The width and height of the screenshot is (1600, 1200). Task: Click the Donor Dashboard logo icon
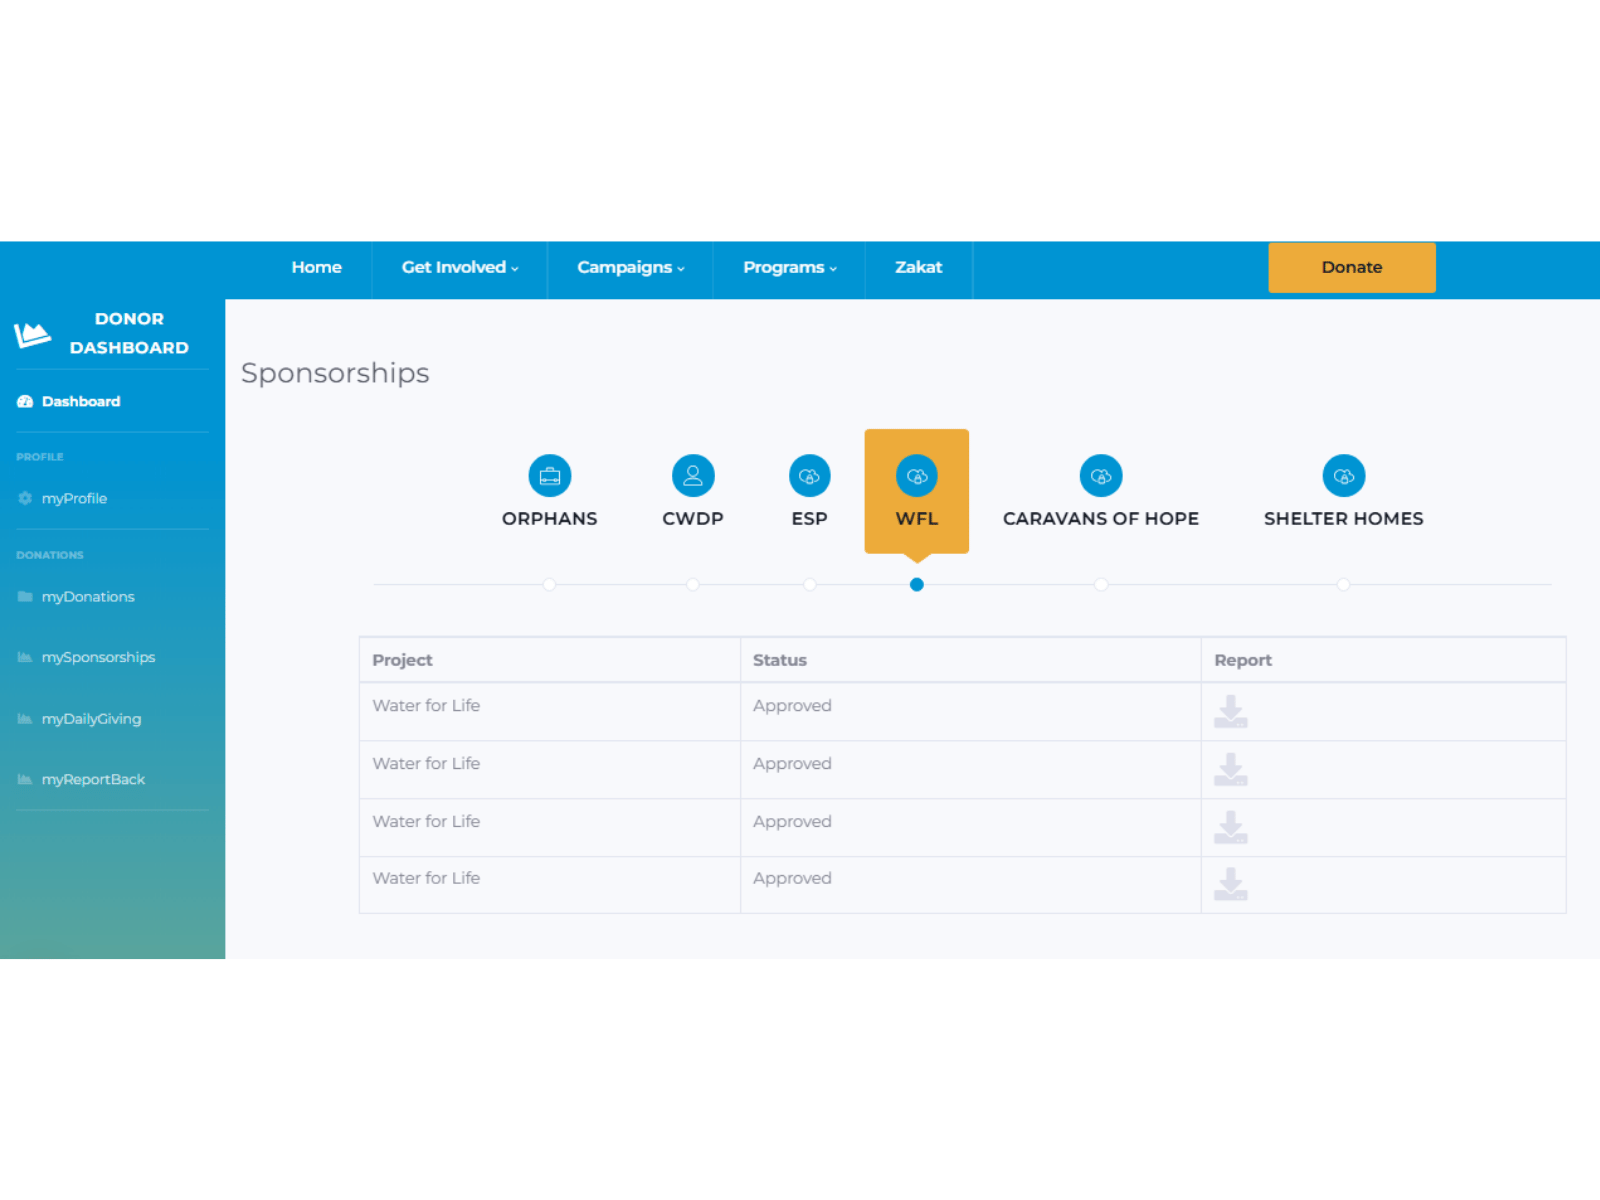(x=32, y=334)
